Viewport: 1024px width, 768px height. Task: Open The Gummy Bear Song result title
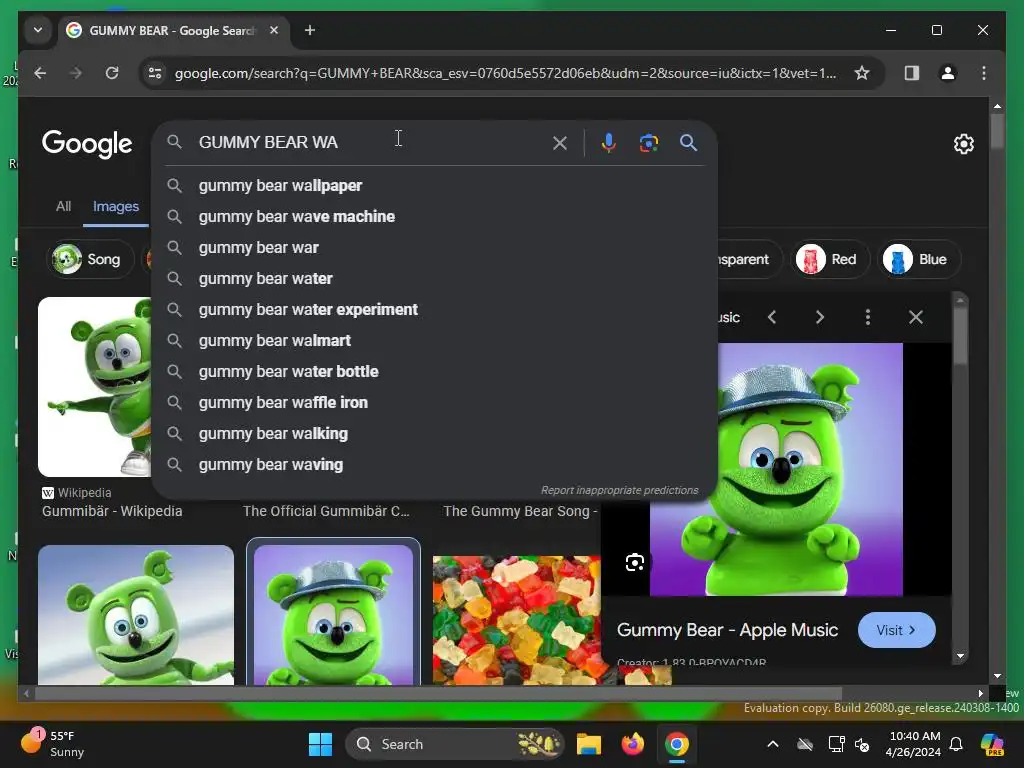point(520,511)
